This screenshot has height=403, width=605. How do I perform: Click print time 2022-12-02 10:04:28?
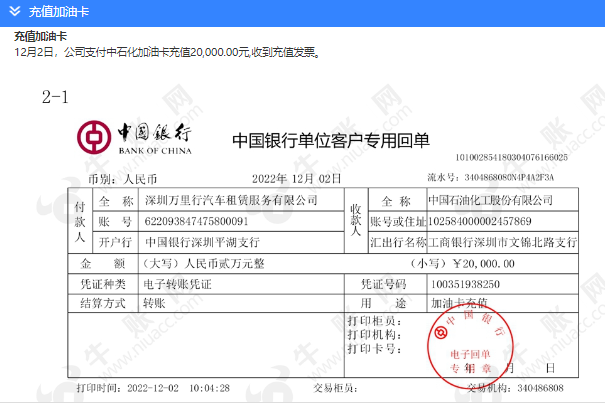[x=178, y=388]
